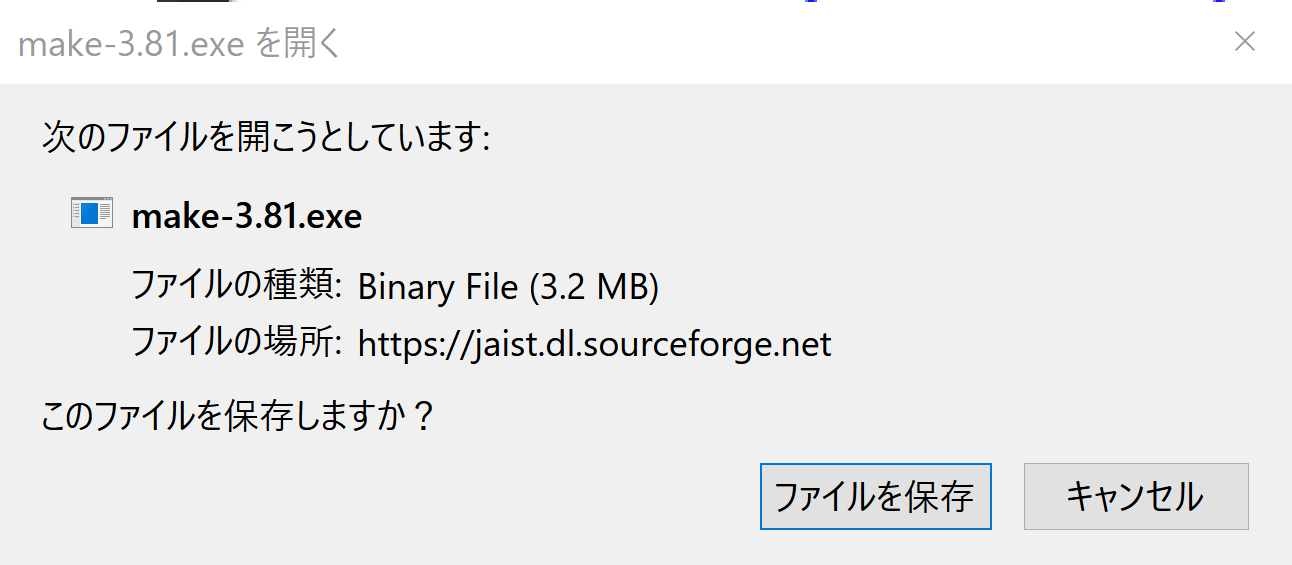Click the このファイルを保存しますか？ prompt text
Image resolution: width=1292 pixels, height=565 pixels.
click(x=238, y=414)
